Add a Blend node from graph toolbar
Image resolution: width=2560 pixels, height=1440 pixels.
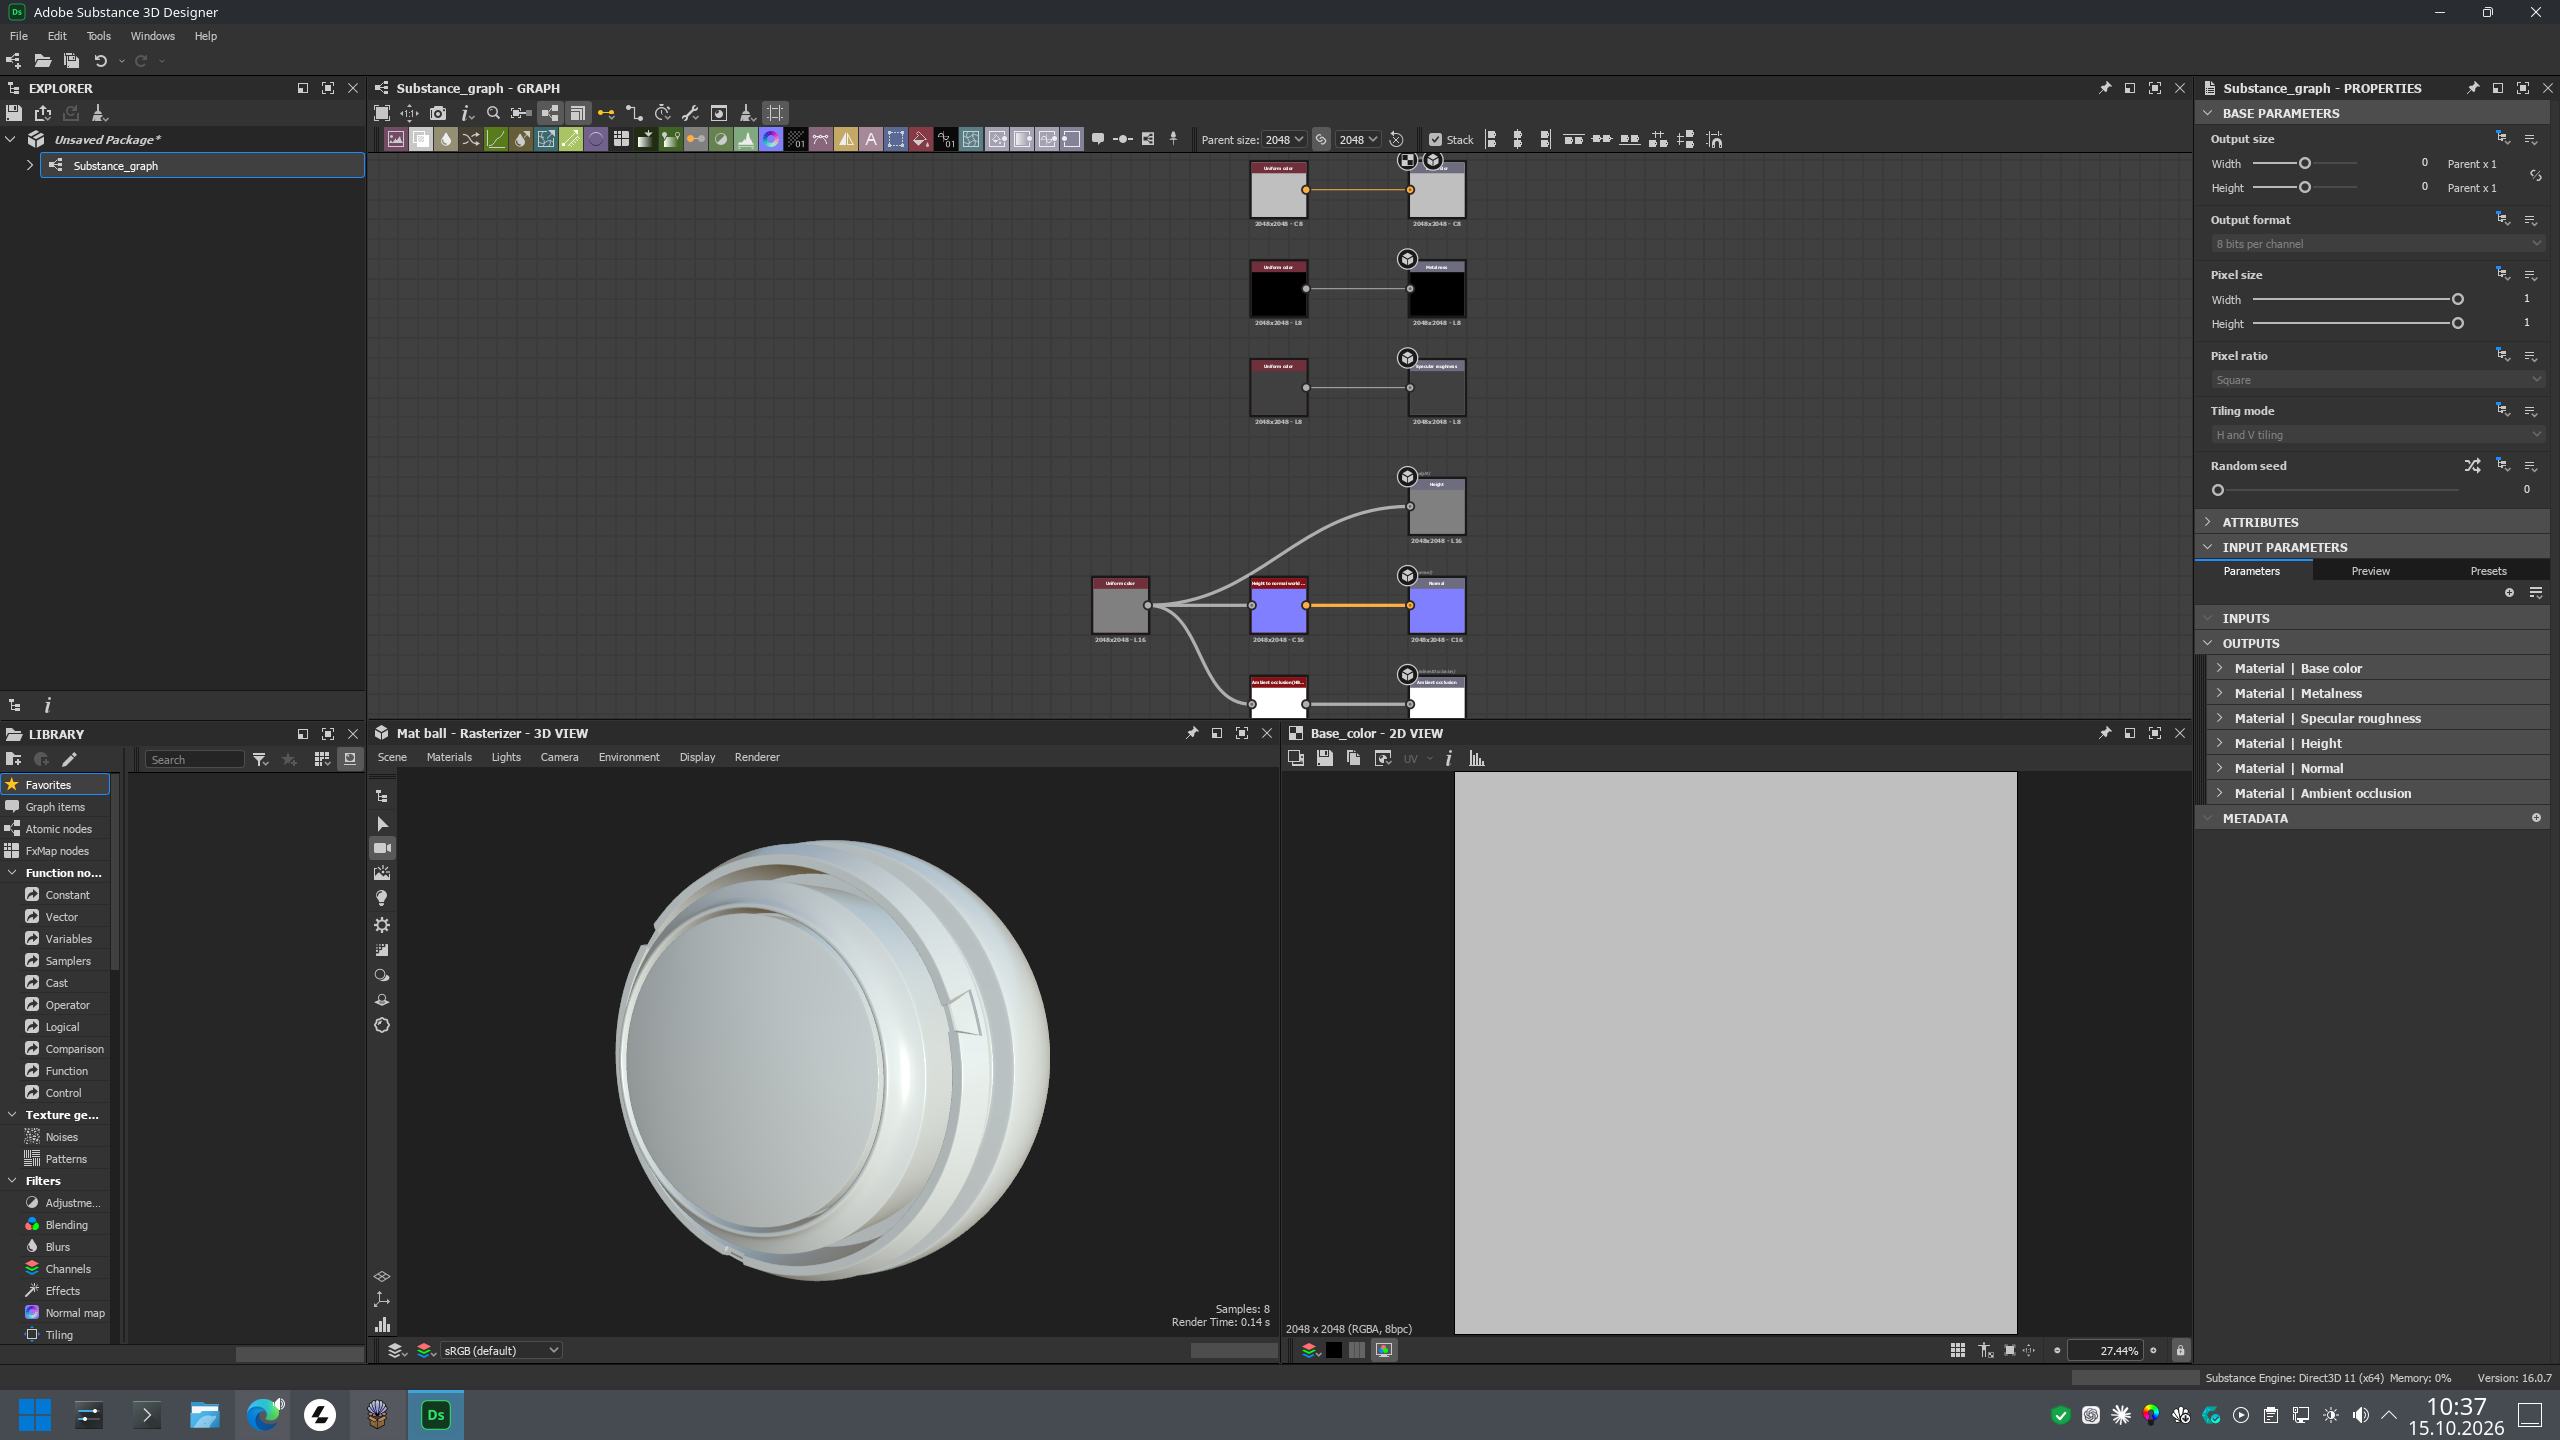(421, 139)
